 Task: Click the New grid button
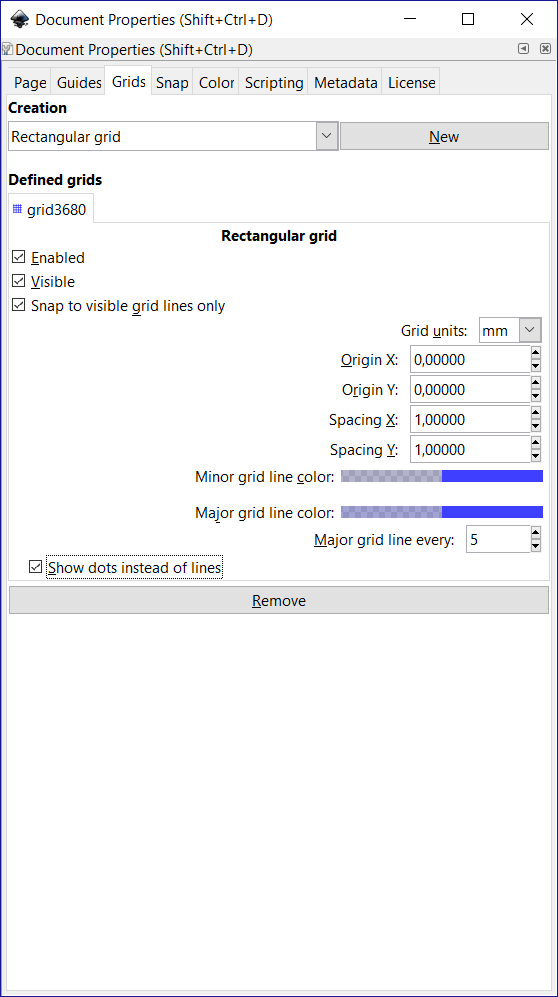[444, 136]
